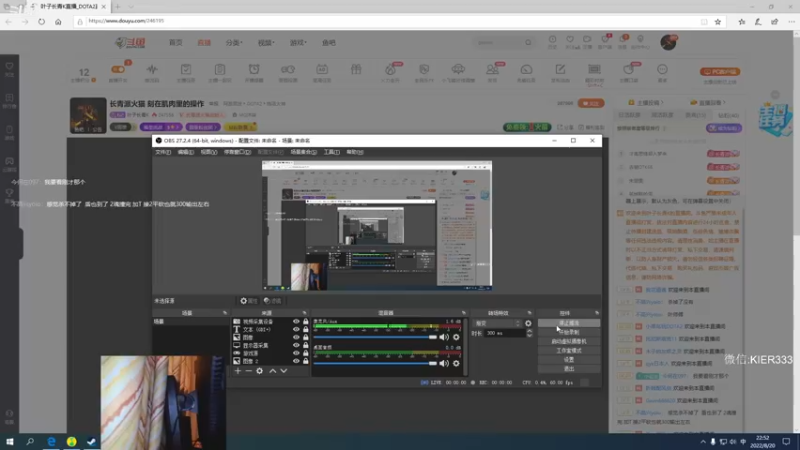This screenshot has width=800, height=450.
Task: Click the heart icon in the Douyu left sidebar
Action: point(9,66)
